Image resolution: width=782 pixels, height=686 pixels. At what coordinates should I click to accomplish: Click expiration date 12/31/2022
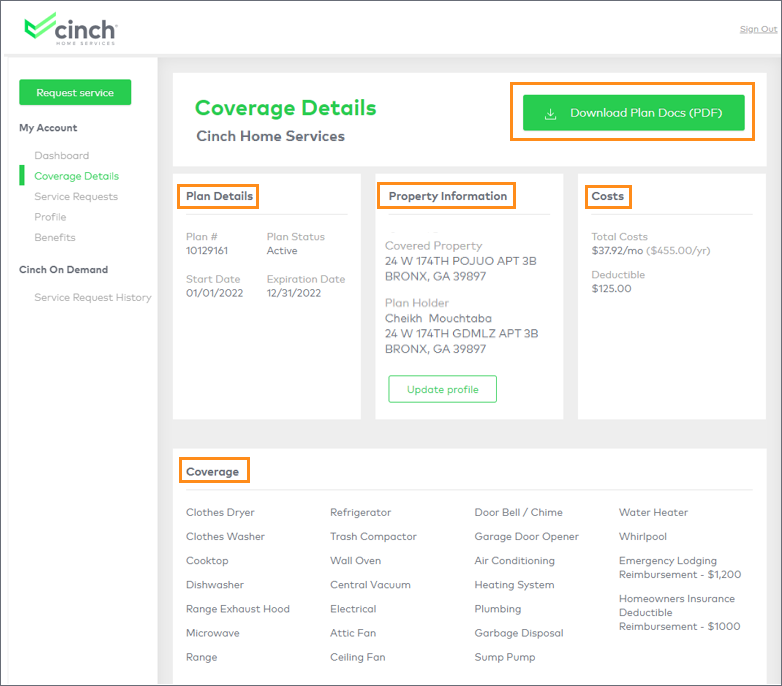(294, 293)
